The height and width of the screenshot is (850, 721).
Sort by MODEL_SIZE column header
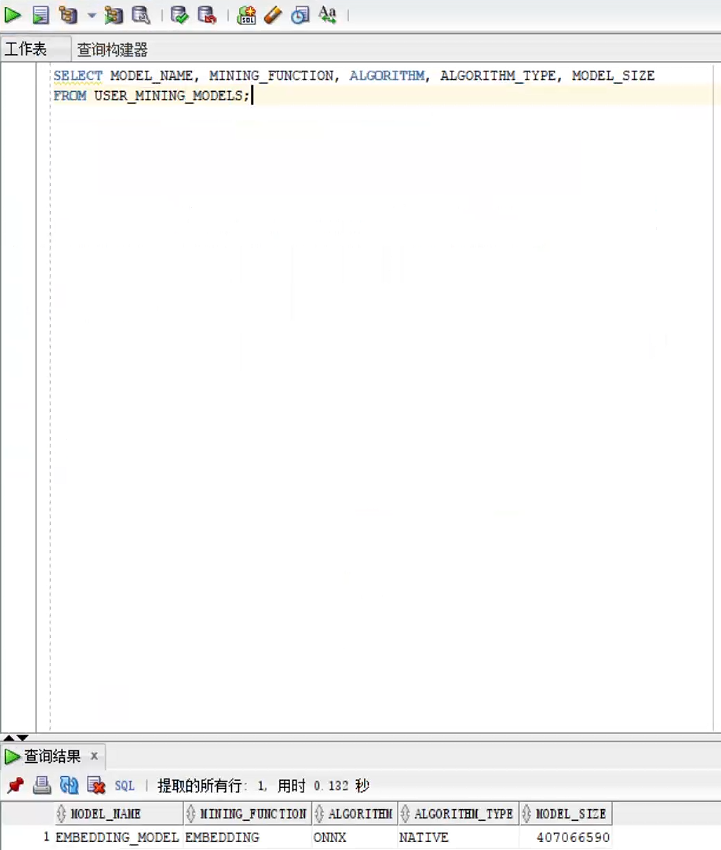tap(566, 814)
